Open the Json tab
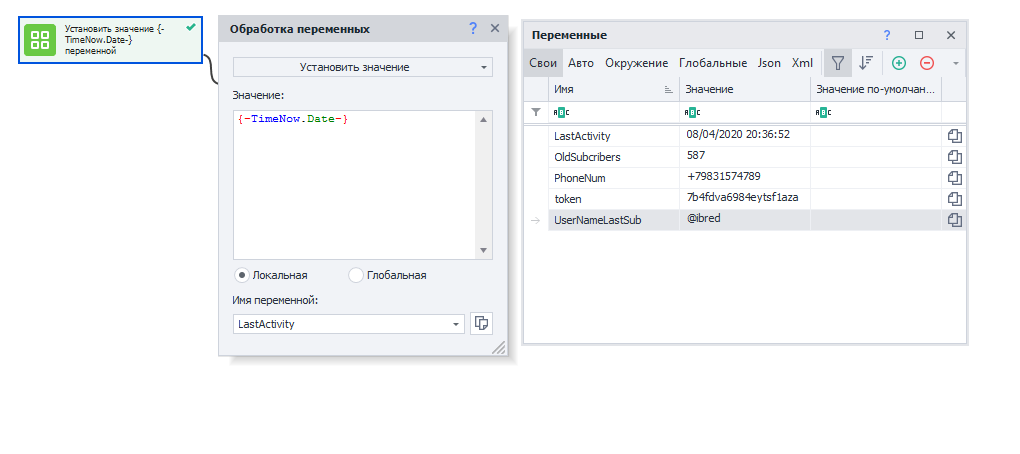The image size is (1020, 454). coord(769,63)
